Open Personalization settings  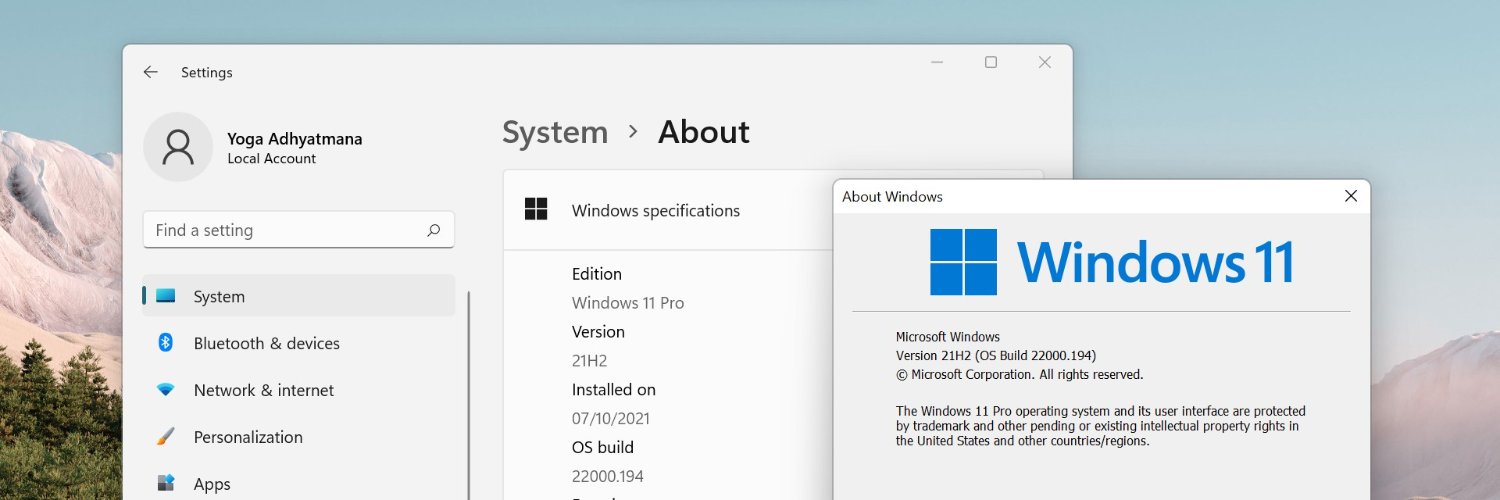[299, 437]
